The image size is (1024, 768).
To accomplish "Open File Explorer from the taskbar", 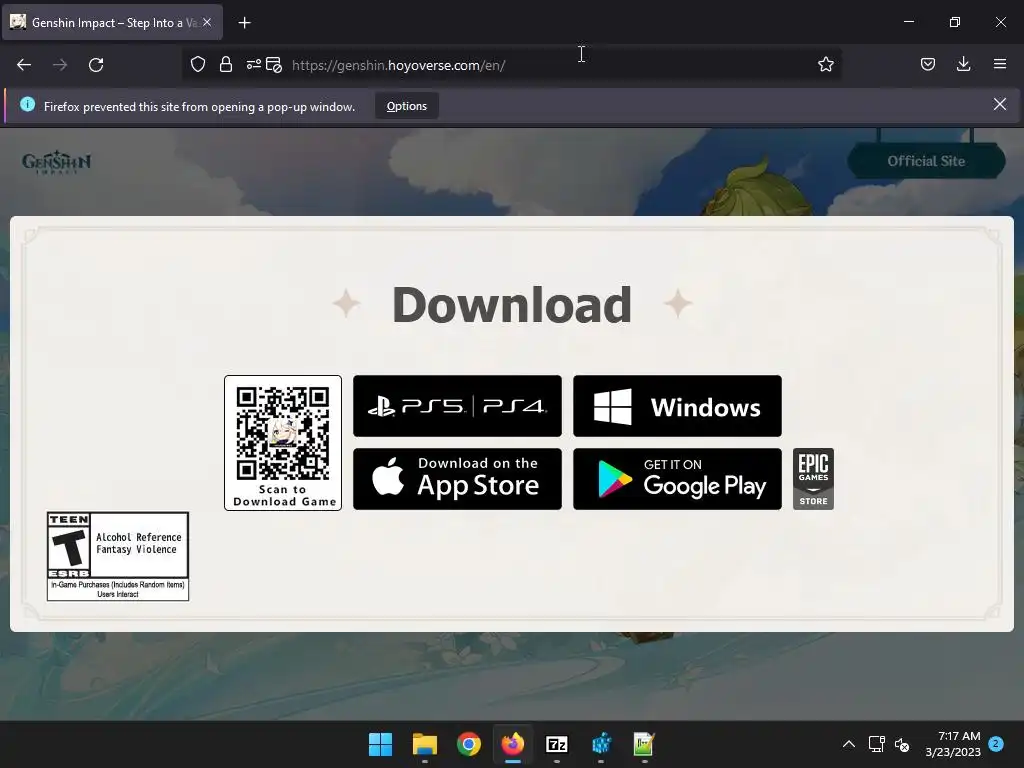I will [x=424, y=744].
